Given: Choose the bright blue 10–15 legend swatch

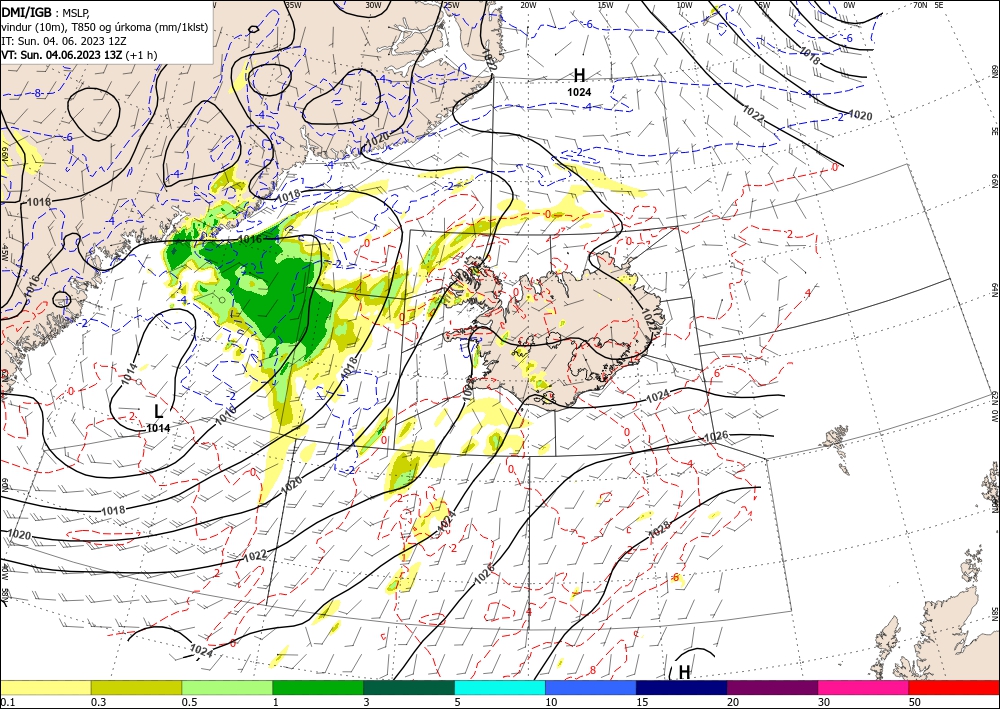Looking at the screenshot, I should (591, 687).
